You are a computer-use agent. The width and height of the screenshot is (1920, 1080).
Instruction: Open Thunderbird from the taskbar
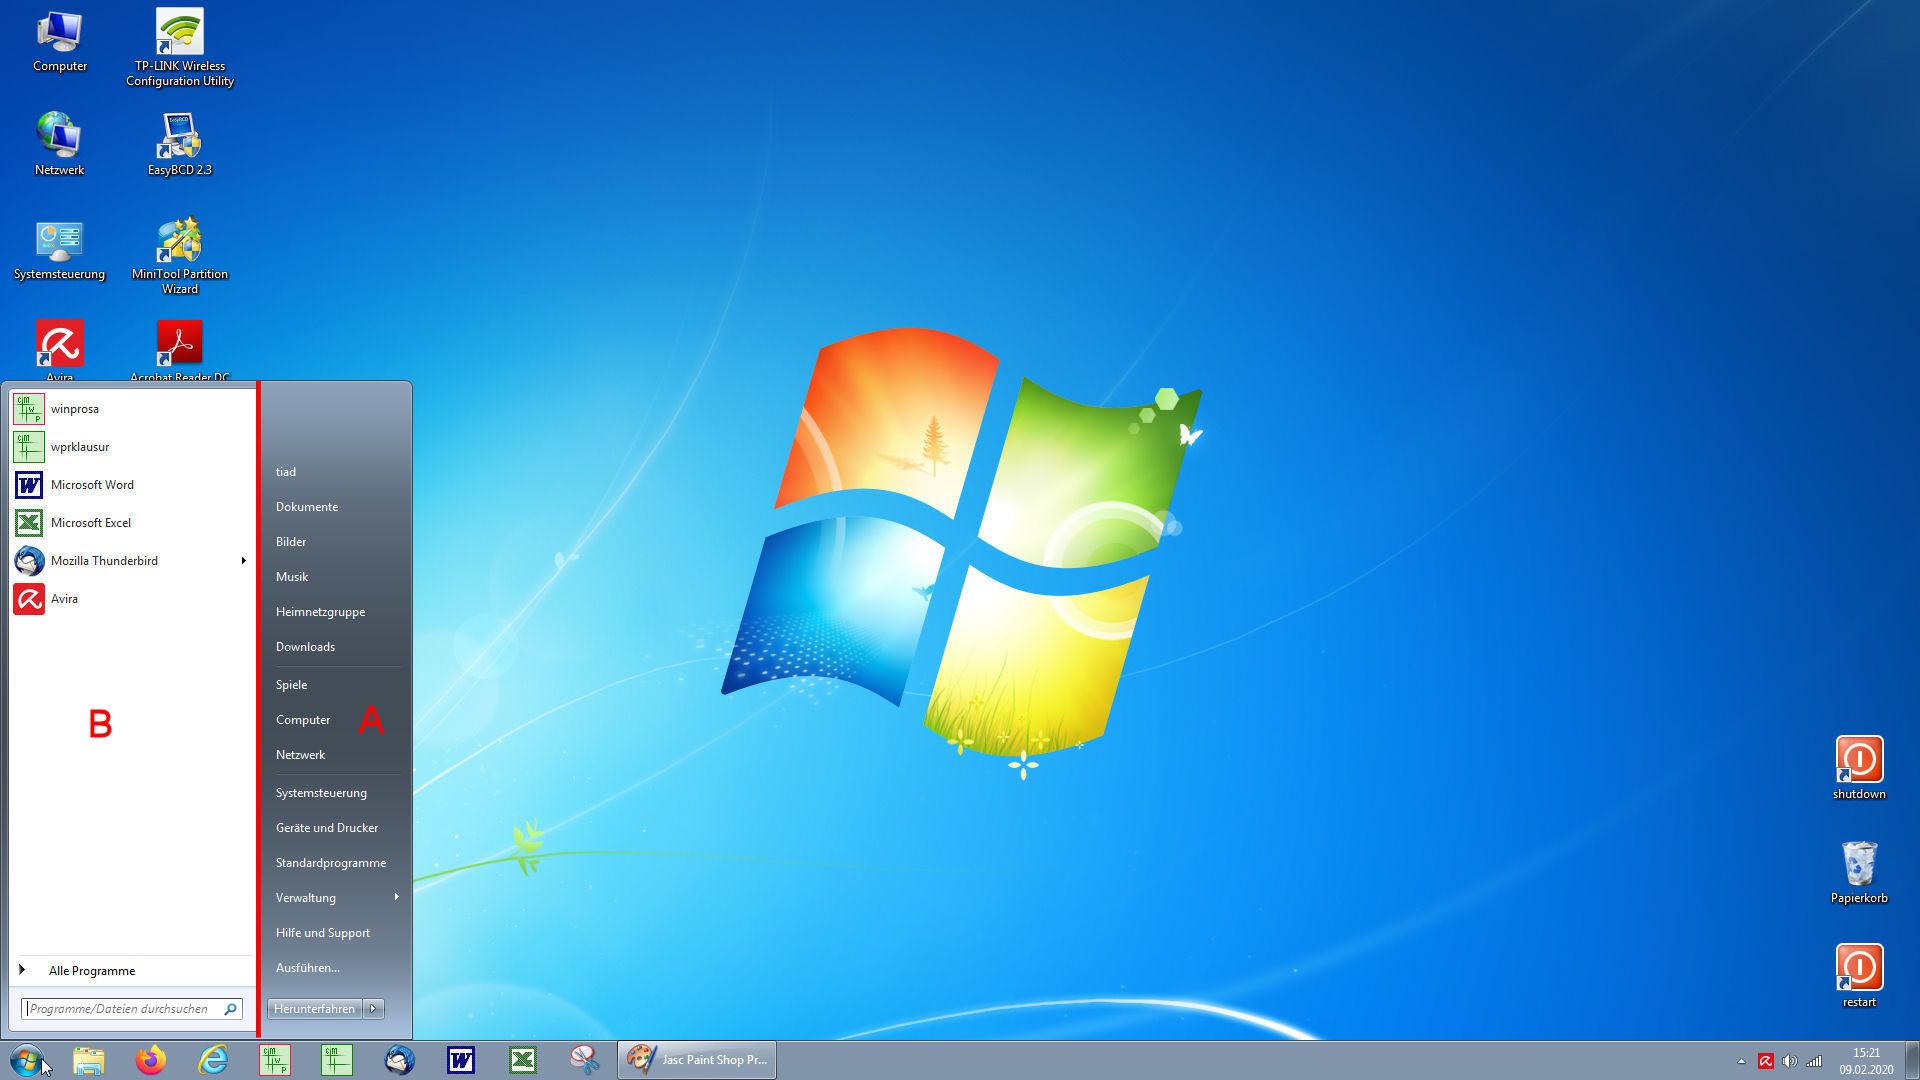pos(399,1060)
